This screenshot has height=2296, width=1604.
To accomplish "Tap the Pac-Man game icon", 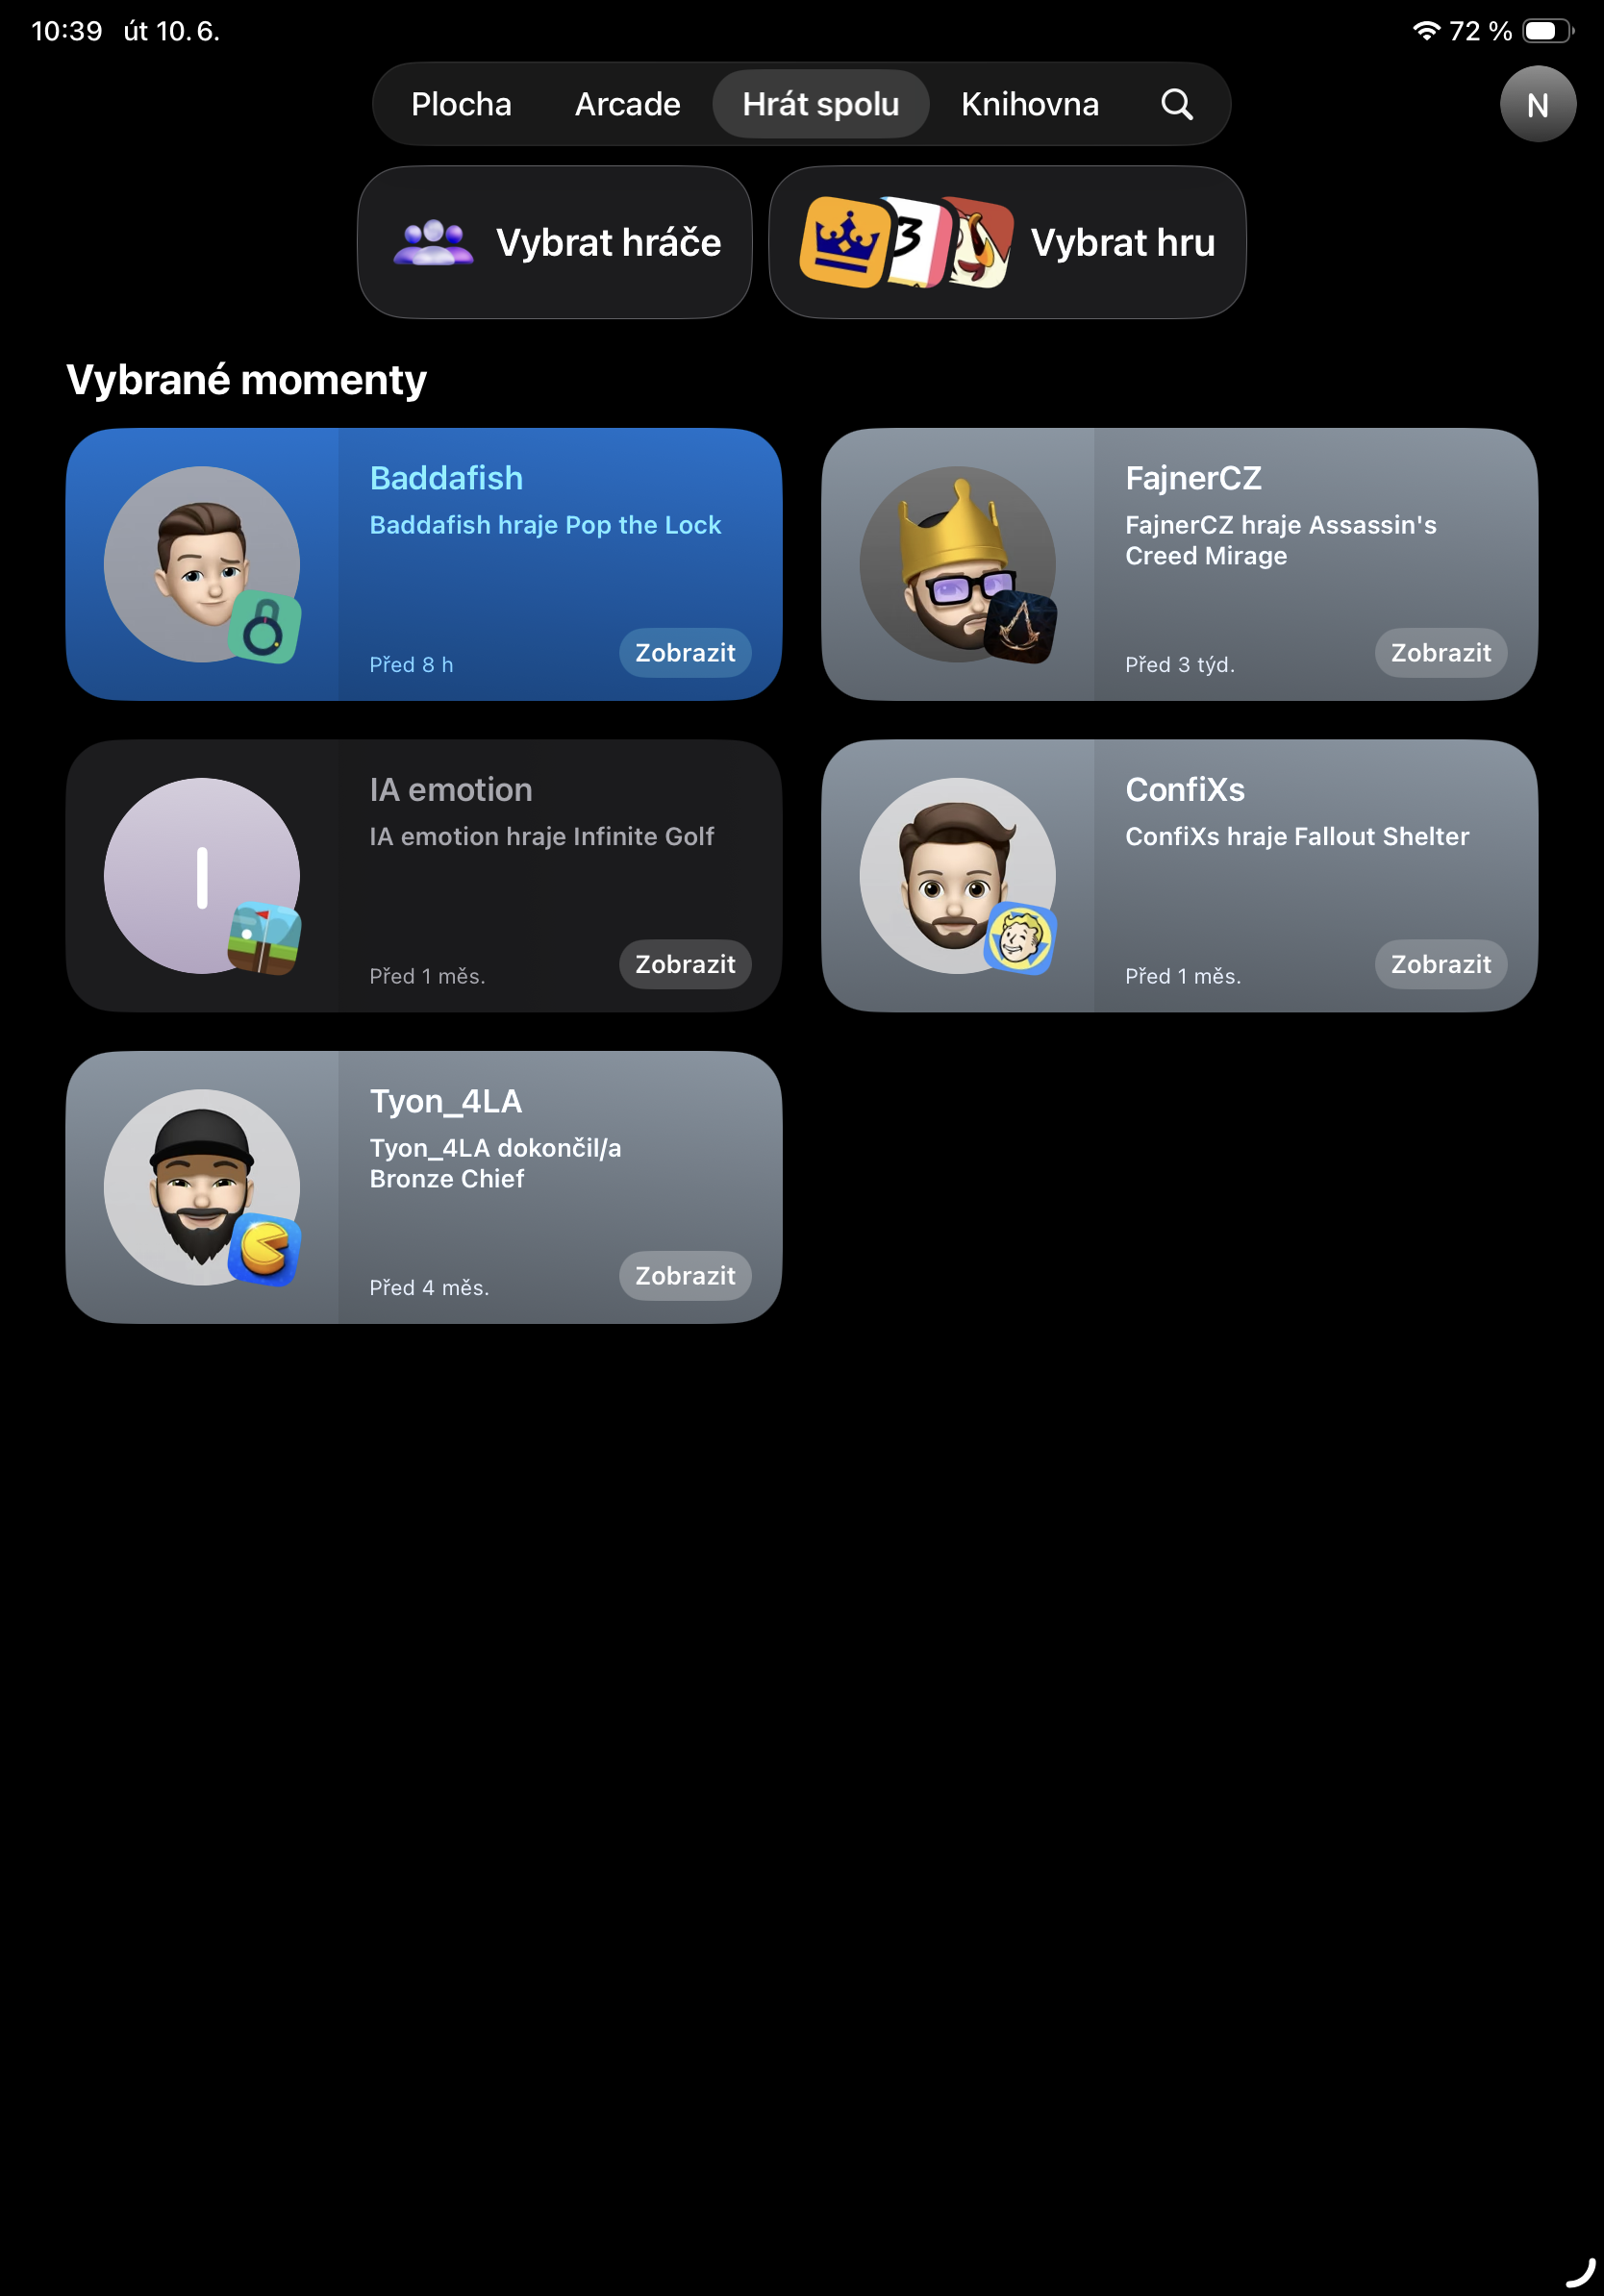I will point(264,1250).
